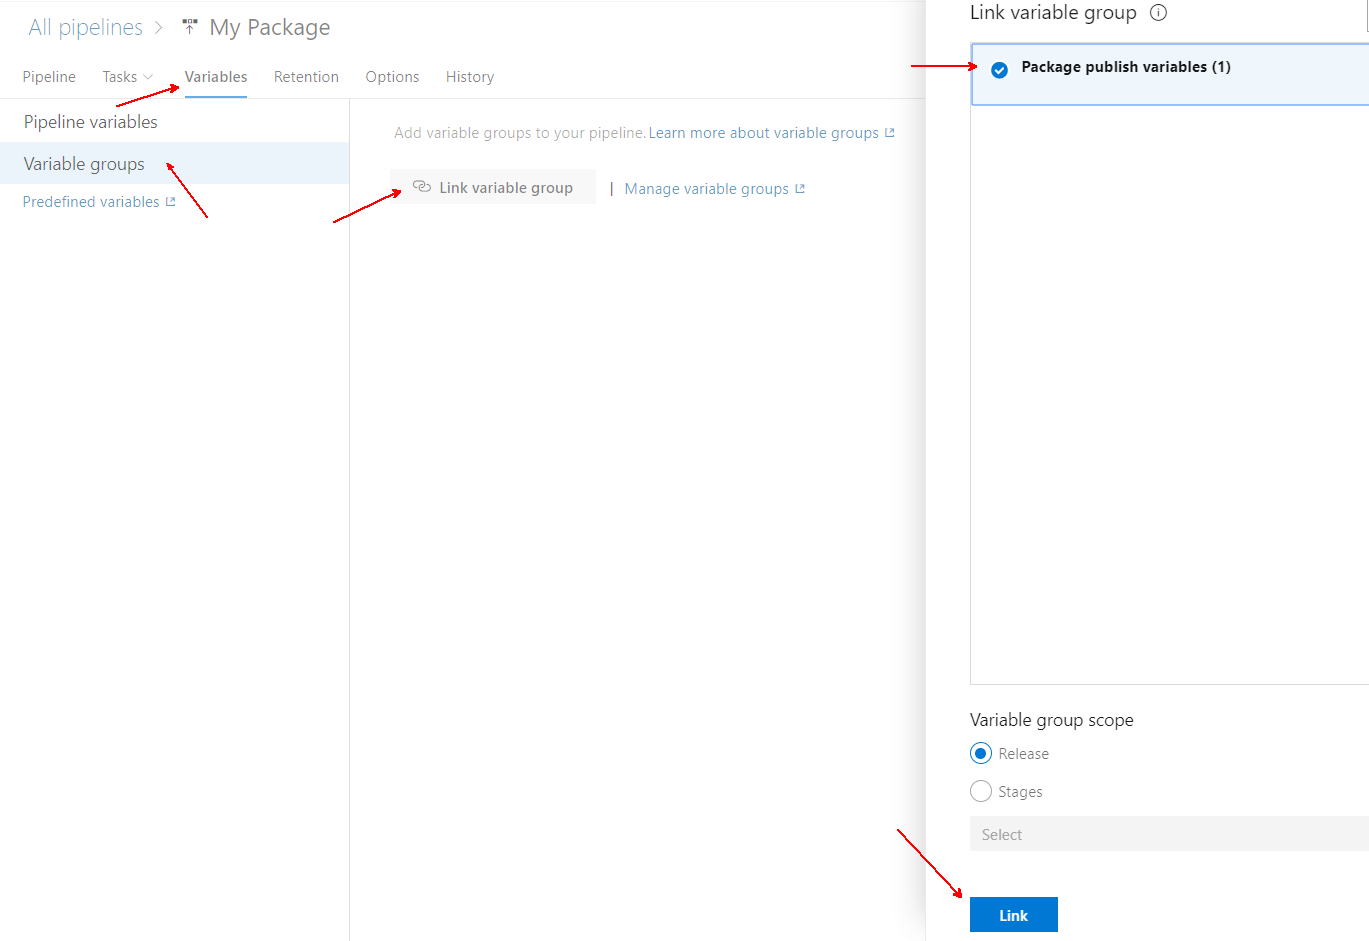Open the History tab
Image resolution: width=1369 pixels, height=941 pixels.
469,76
